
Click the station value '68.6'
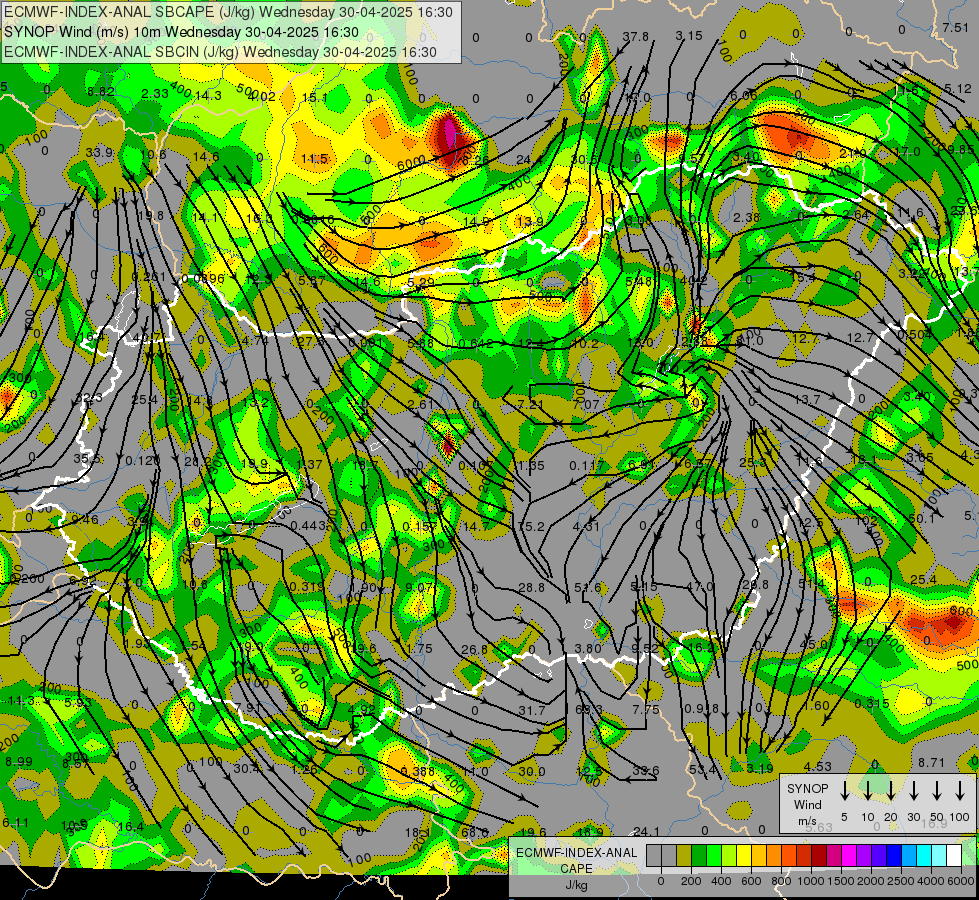pos(475,833)
